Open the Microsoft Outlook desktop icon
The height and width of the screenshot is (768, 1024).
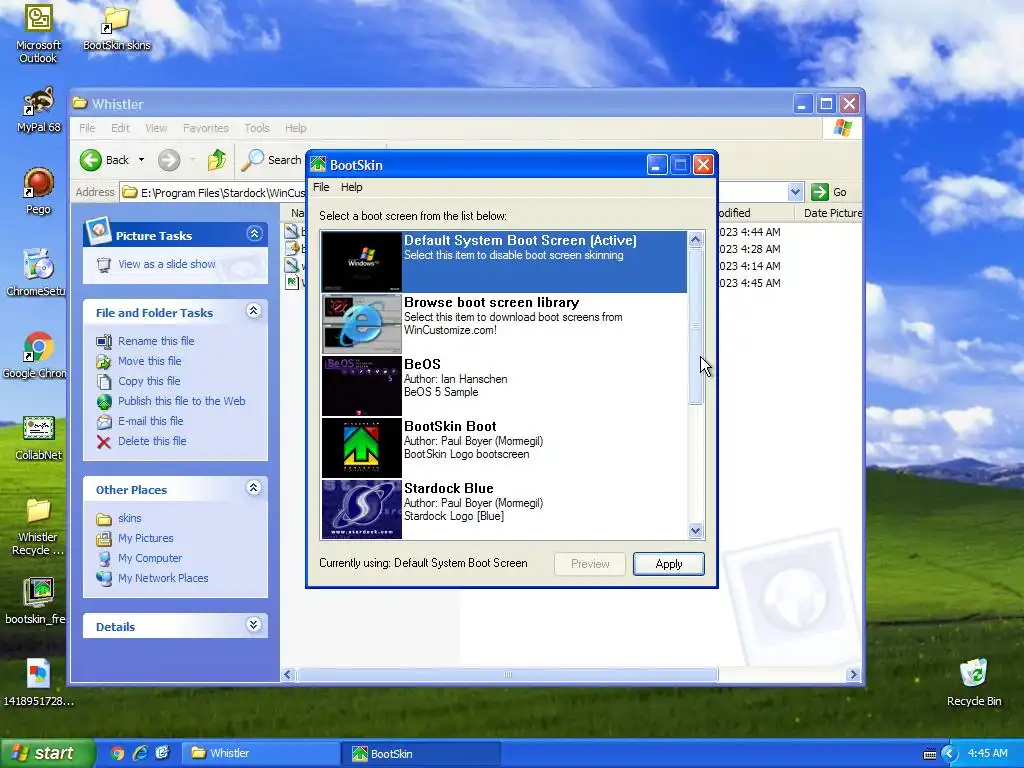click(x=38, y=33)
